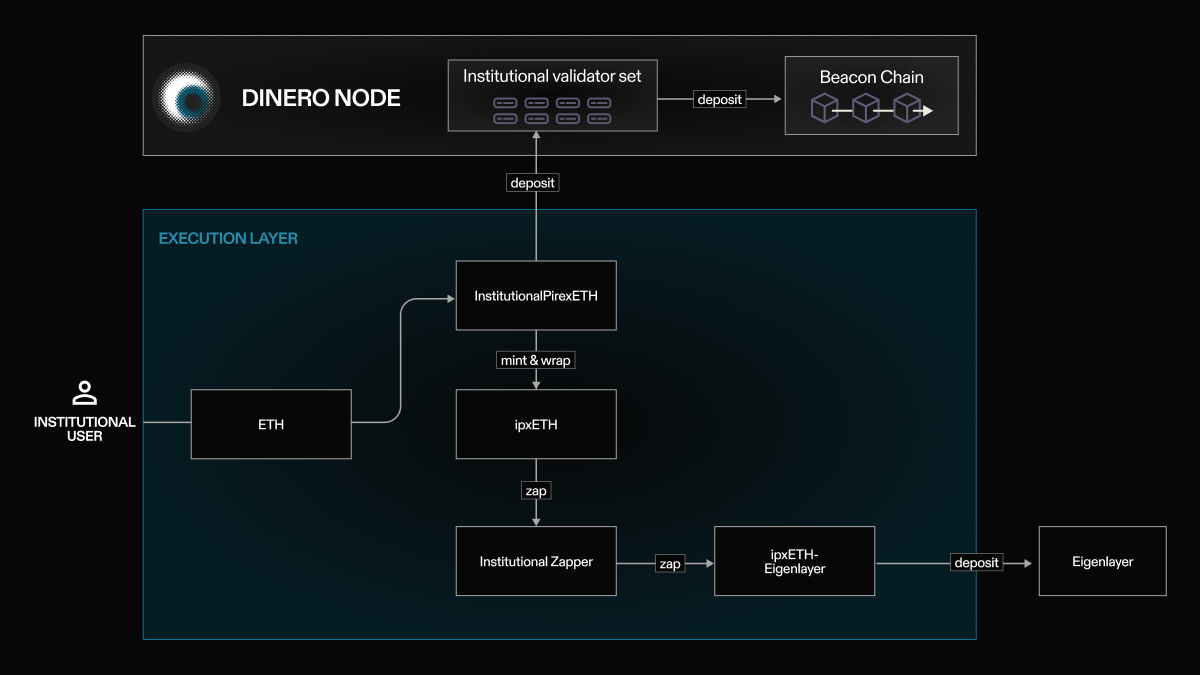This screenshot has width=1200, height=675.
Task: Select the ipxETH-Eigenlayer box
Action: tap(795, 561)
